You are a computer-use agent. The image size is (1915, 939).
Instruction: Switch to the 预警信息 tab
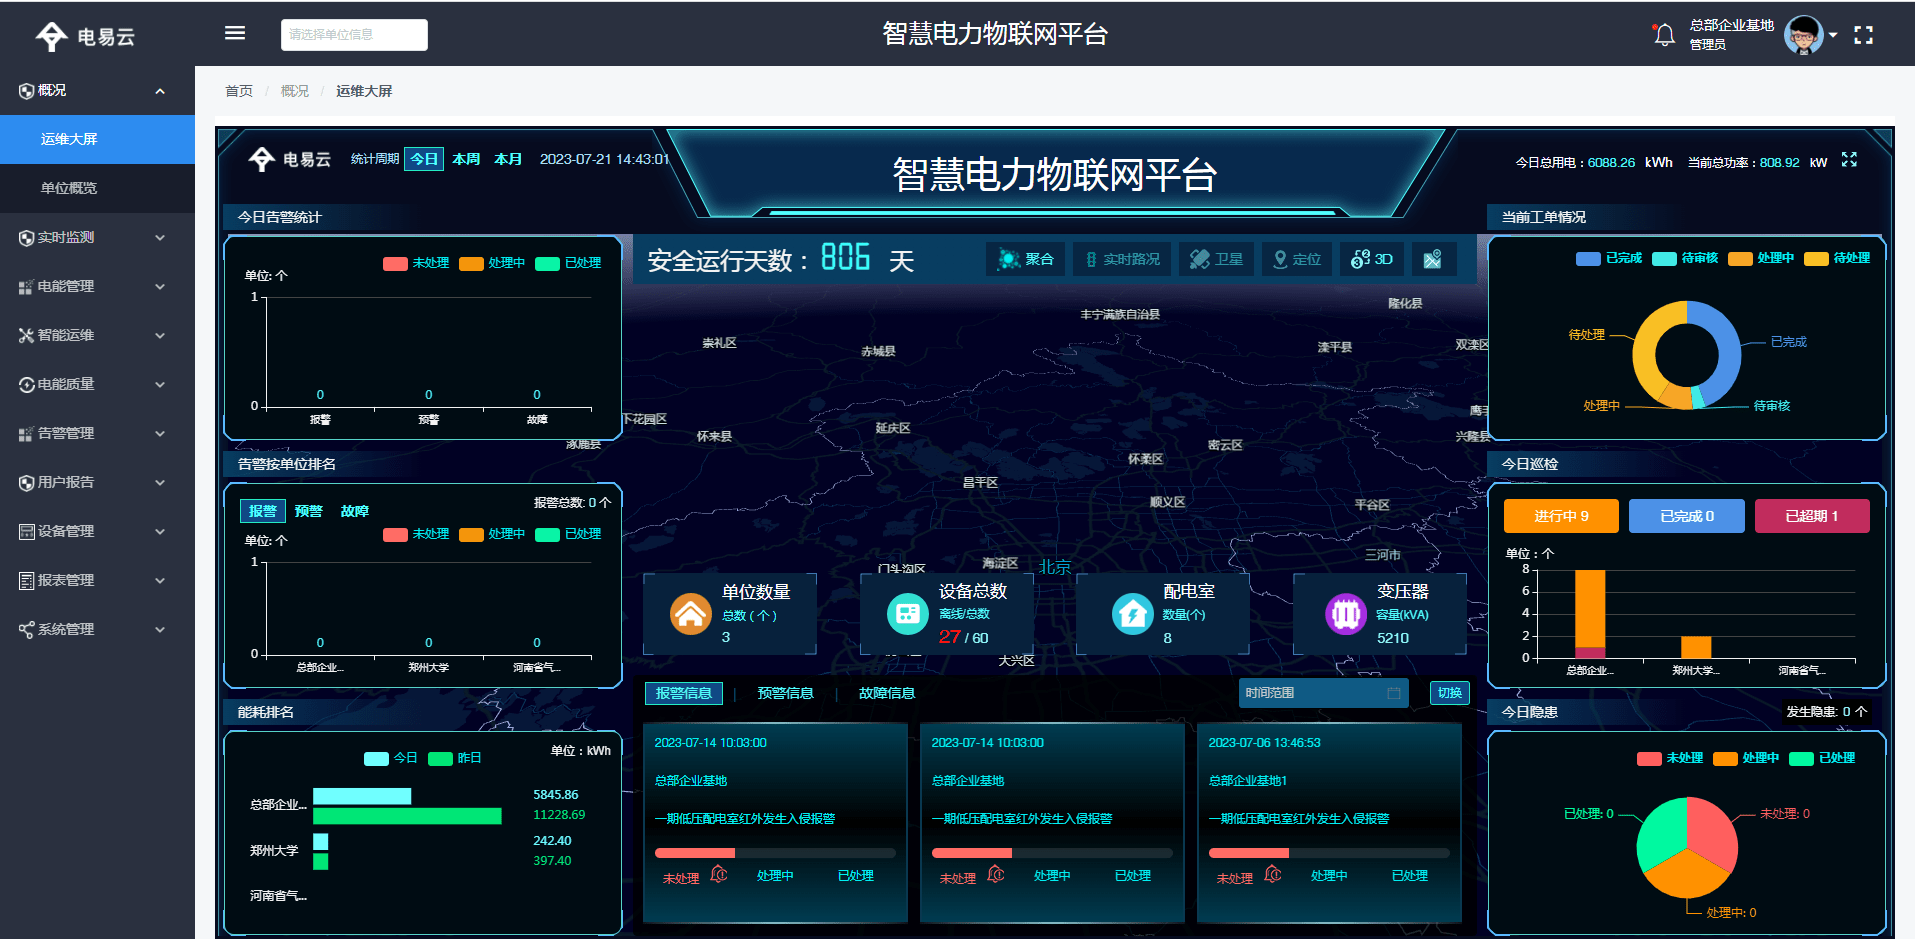[786, 692]
